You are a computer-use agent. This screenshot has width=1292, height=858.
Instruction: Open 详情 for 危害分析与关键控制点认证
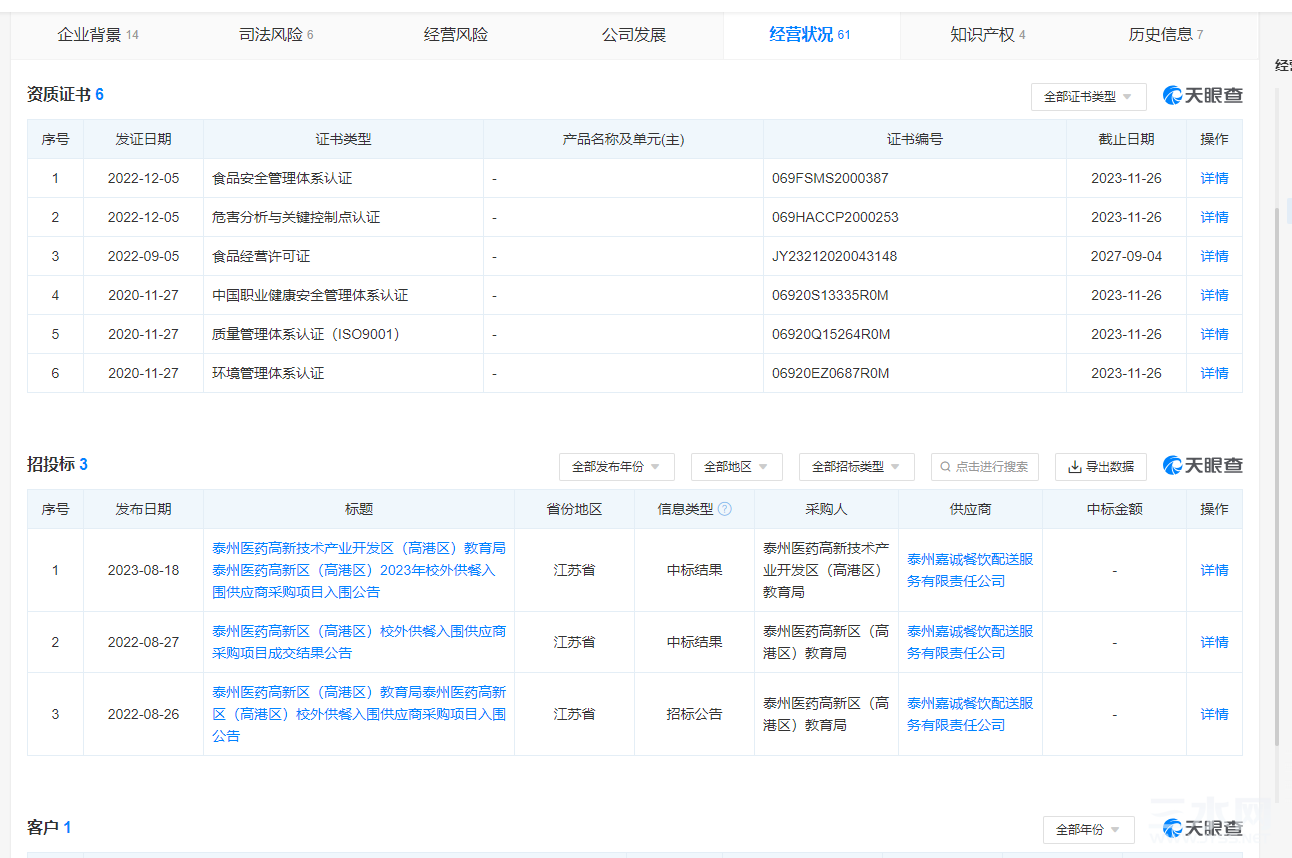coord(1214,217)
